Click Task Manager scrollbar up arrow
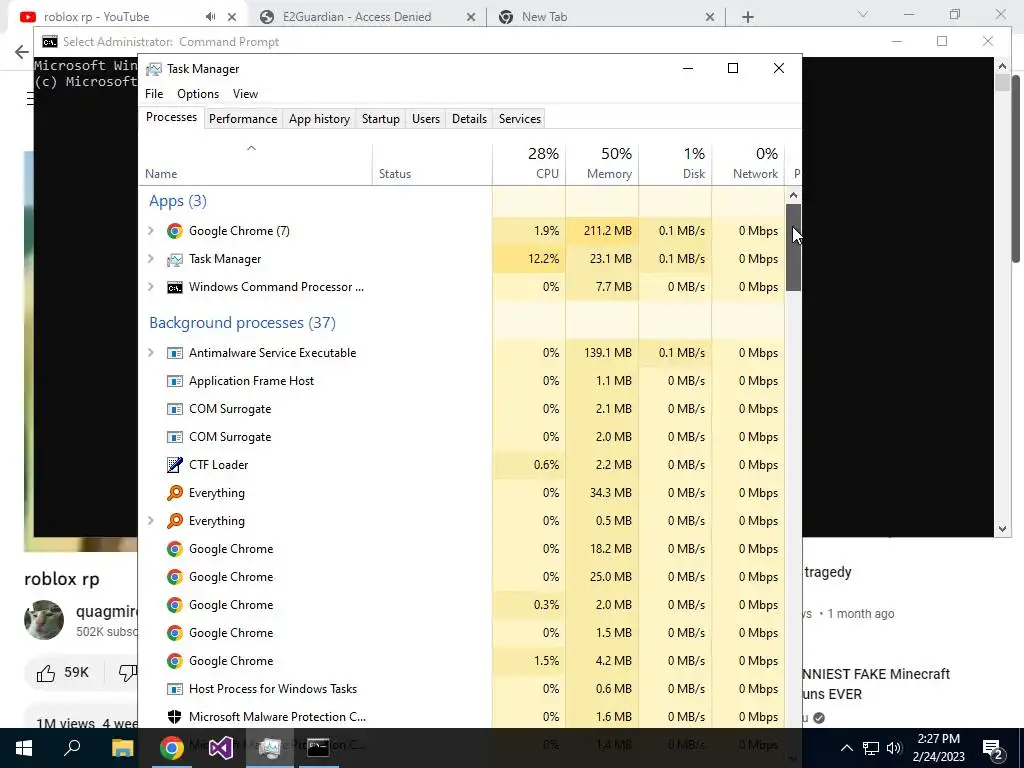This screenshot has width=1024, height=768. (x=793, y=195)
